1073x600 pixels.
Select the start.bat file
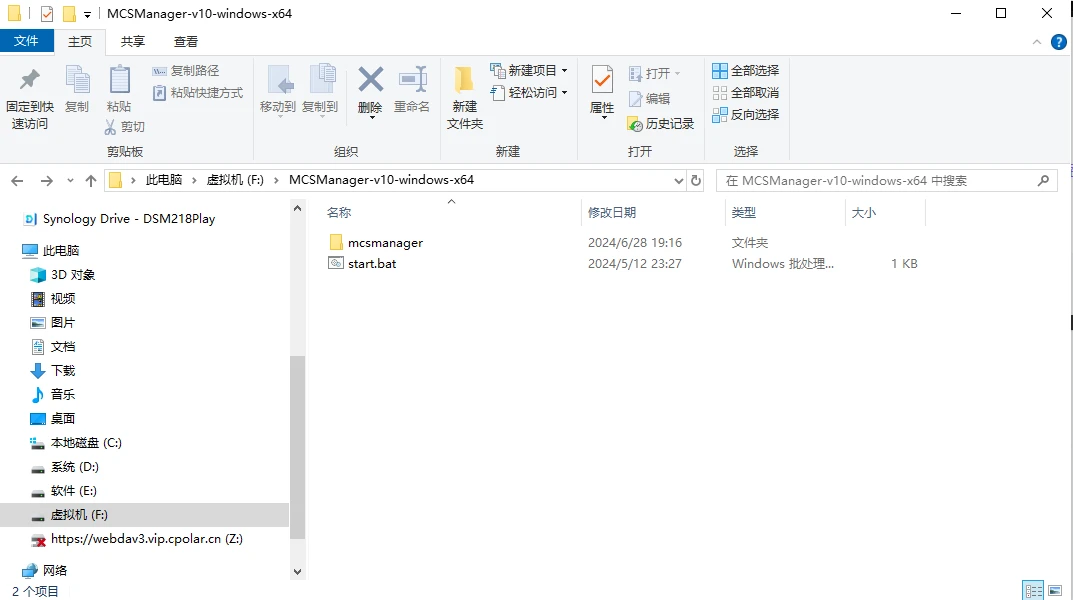click(372, 264)
